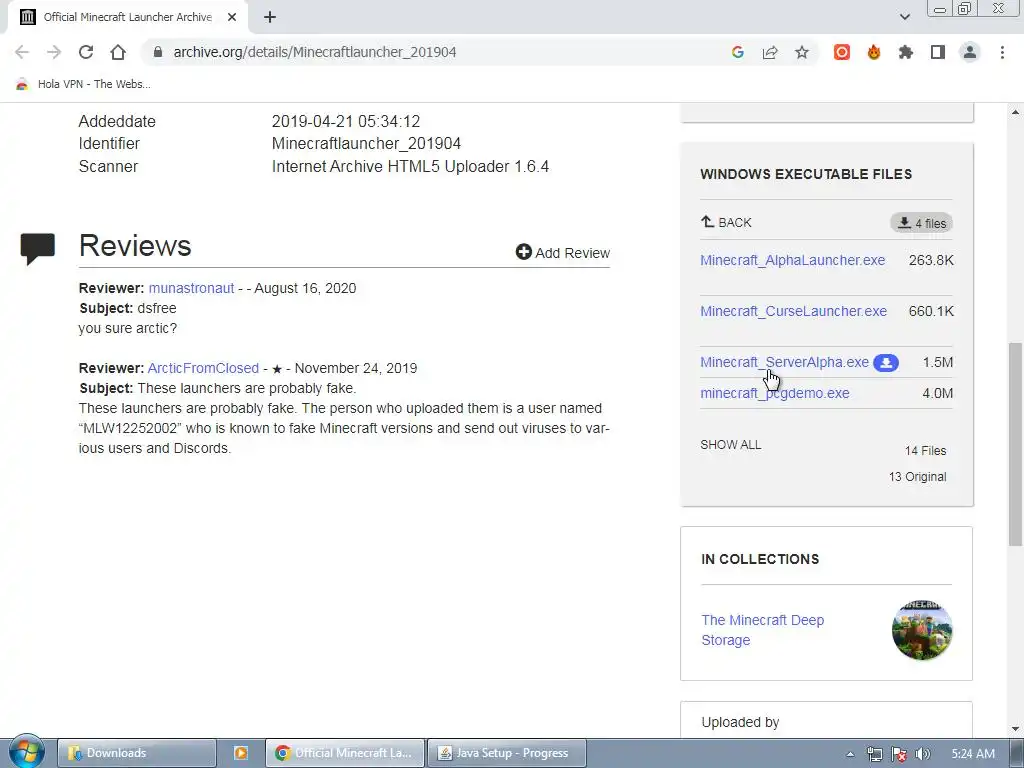Screen dimensions: 1024x768
Task: Click the forward navigation arrow
Action: [54, 52]
